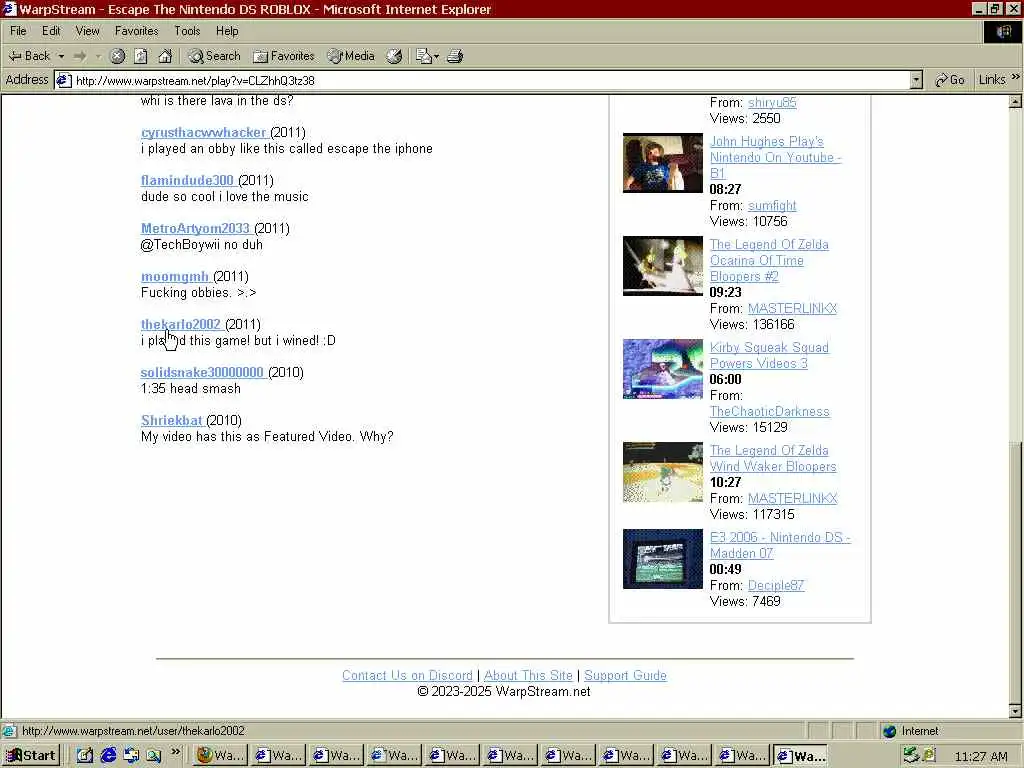
Task: Open the Edit menu
Action: (51, 31)
